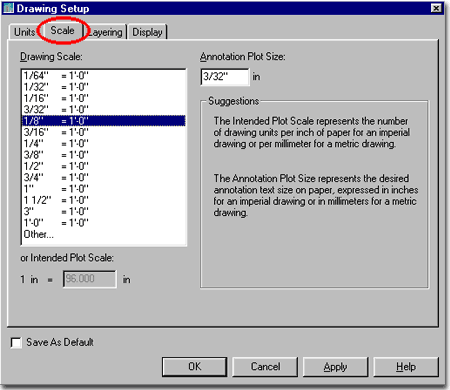Open Help for Drawing Setup
The image size is (450, 390).
(x=406, y=367)
